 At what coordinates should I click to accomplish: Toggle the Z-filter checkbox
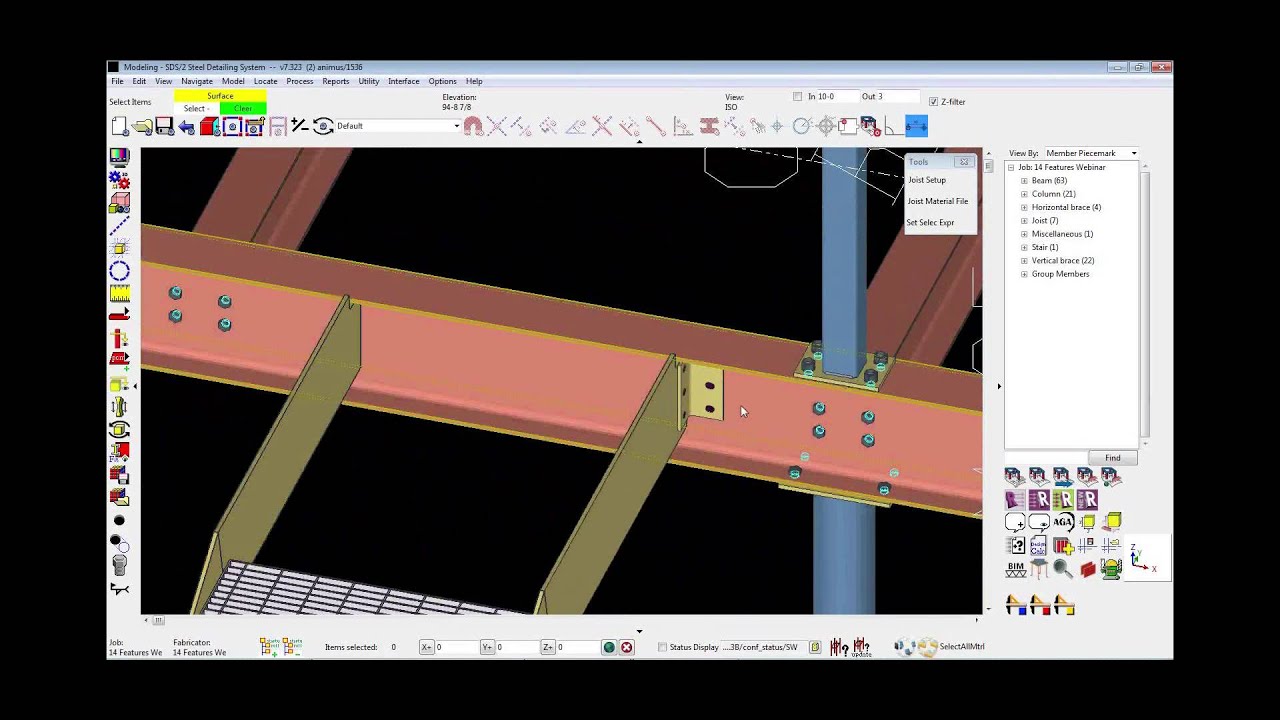[x=933, y=101]
